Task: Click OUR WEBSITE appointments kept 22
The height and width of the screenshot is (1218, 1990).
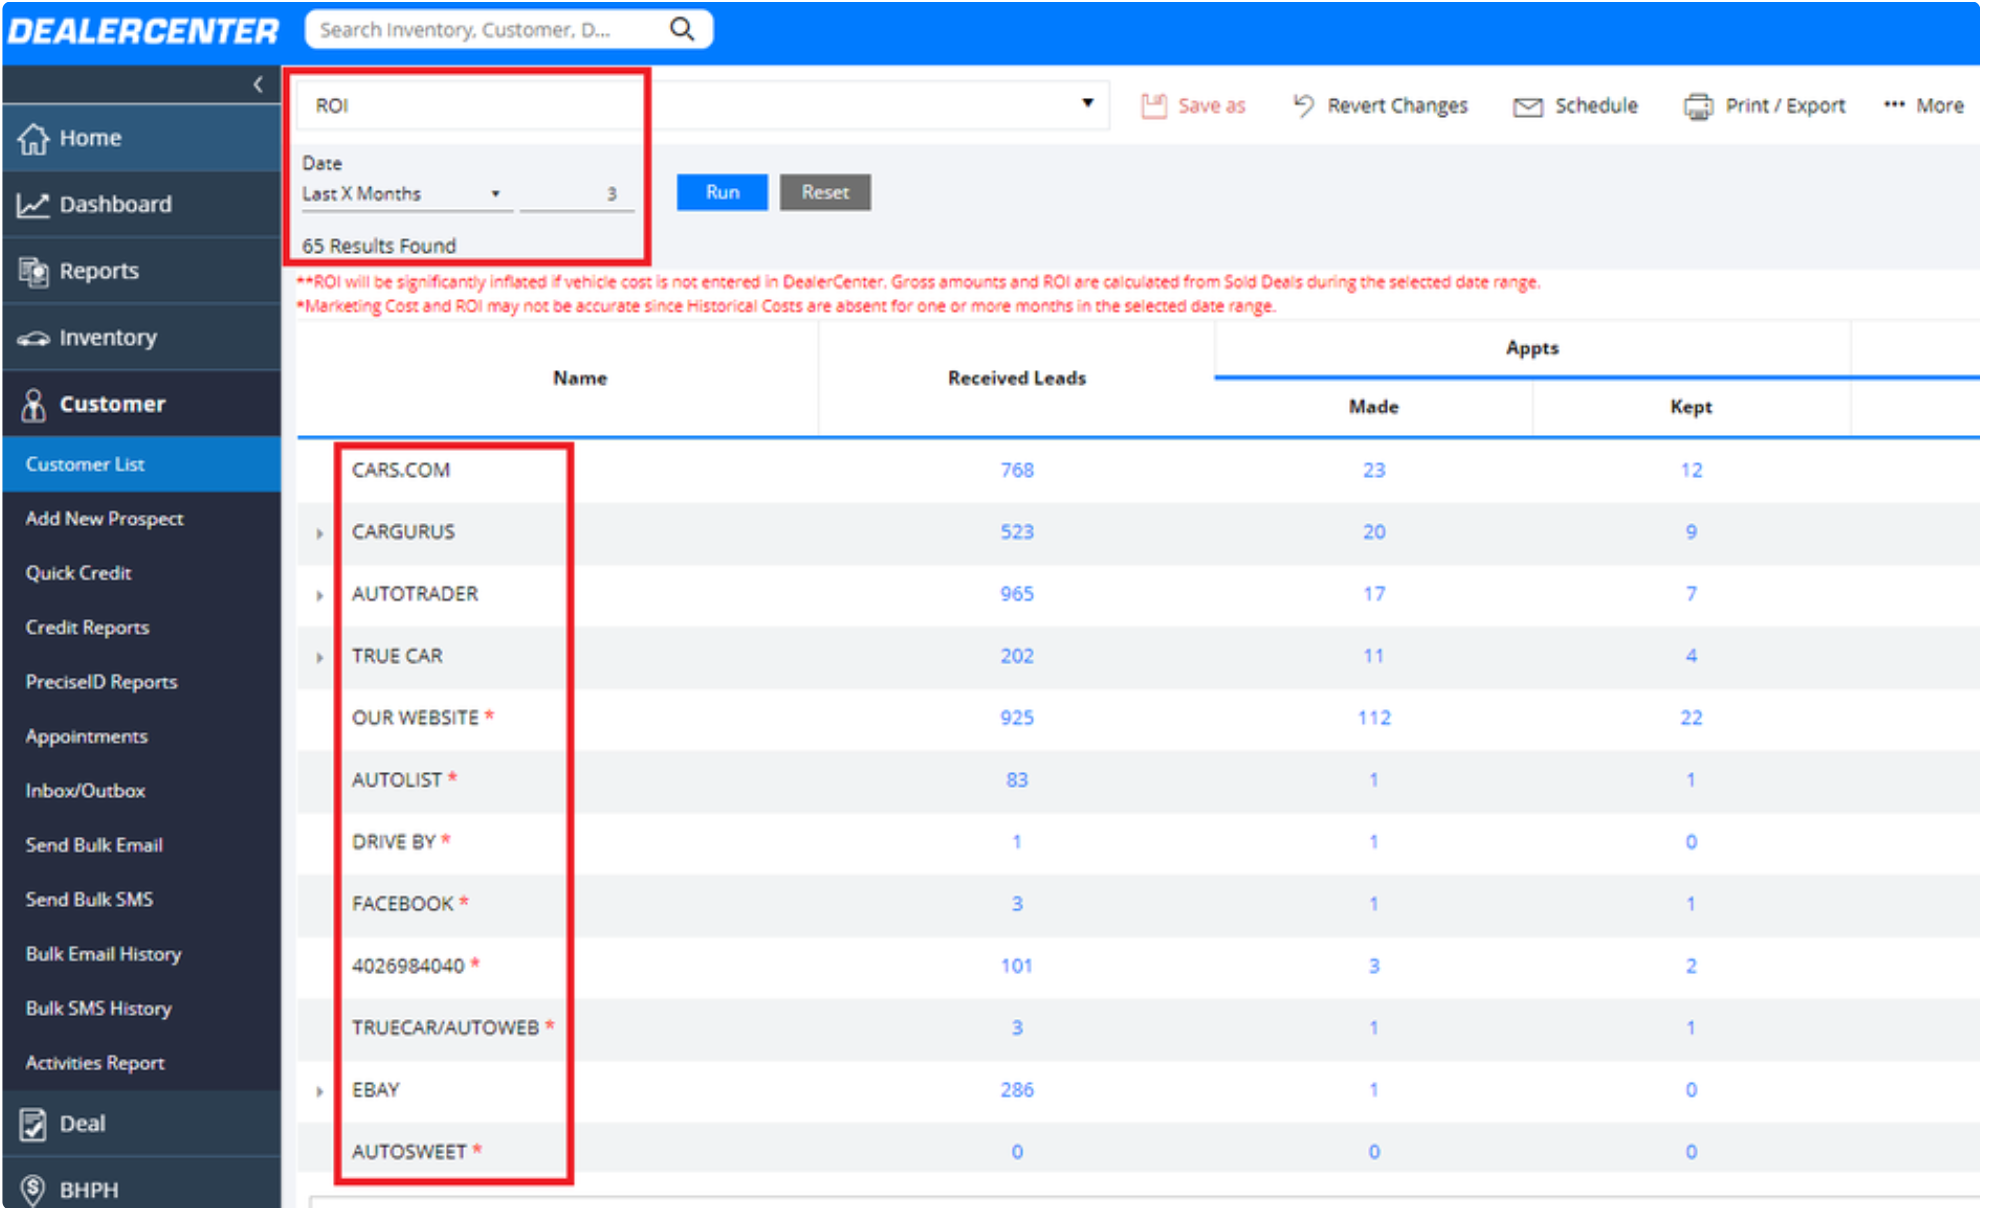Action: click(x=1691, y=719)
